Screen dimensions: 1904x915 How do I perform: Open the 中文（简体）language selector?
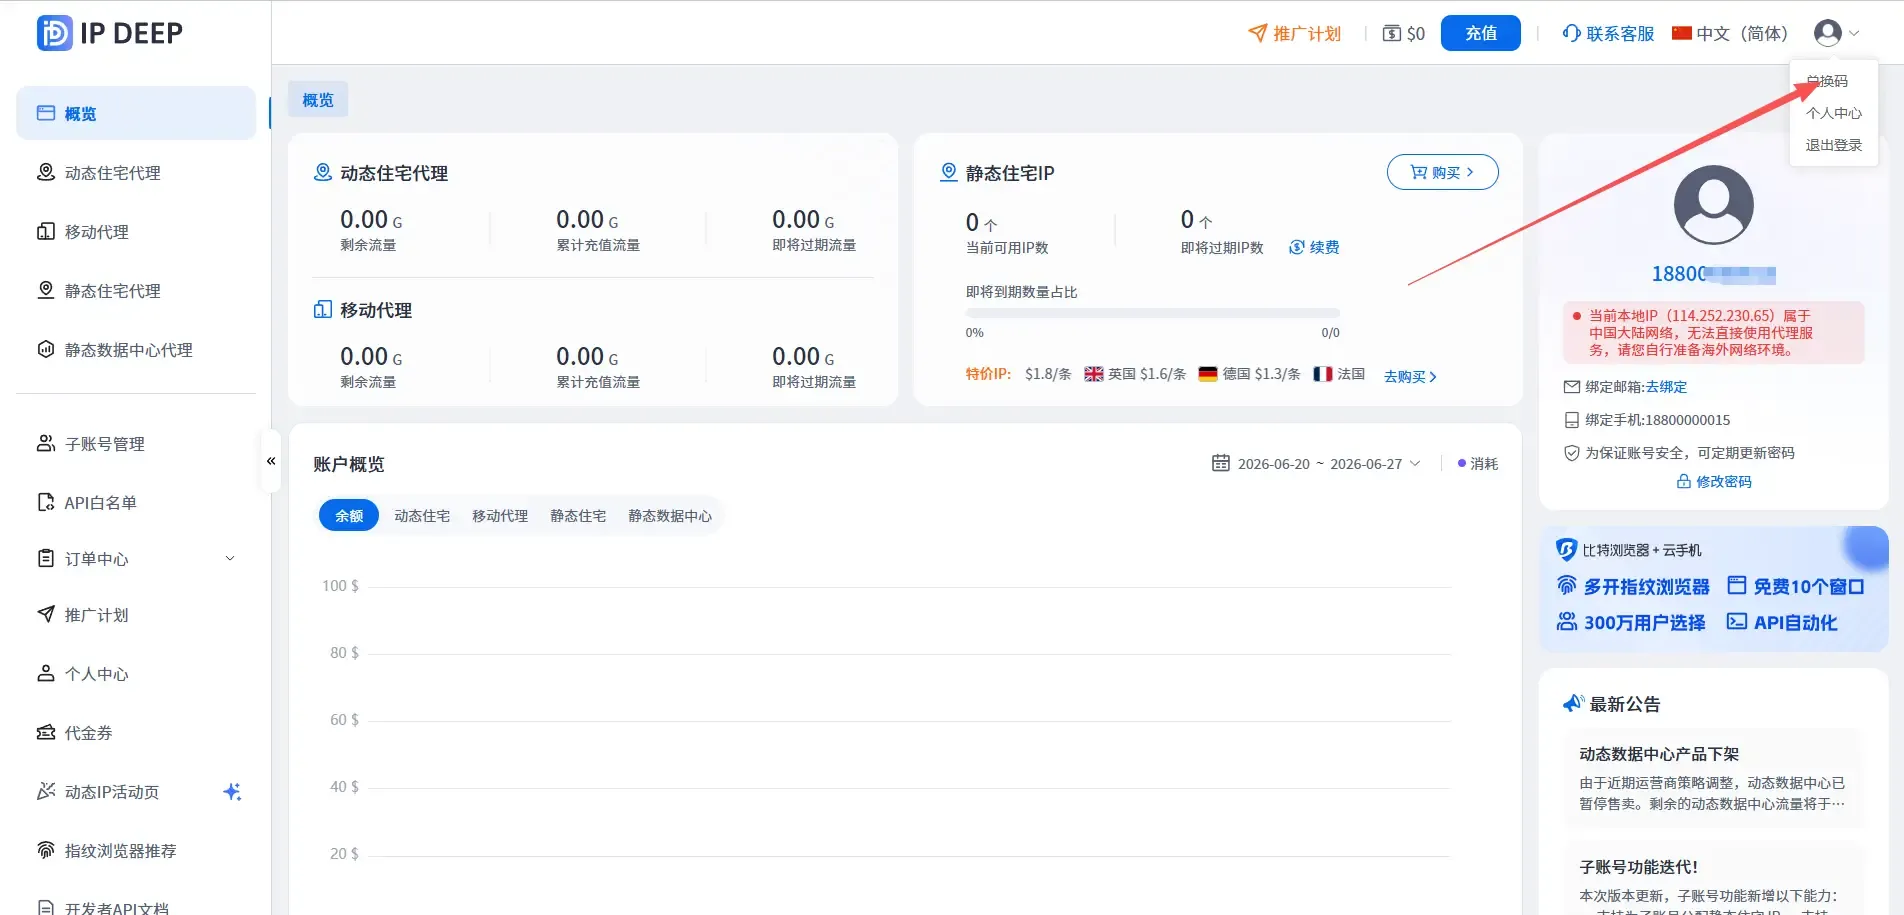pyautogui.click(x=1730, y=33)
